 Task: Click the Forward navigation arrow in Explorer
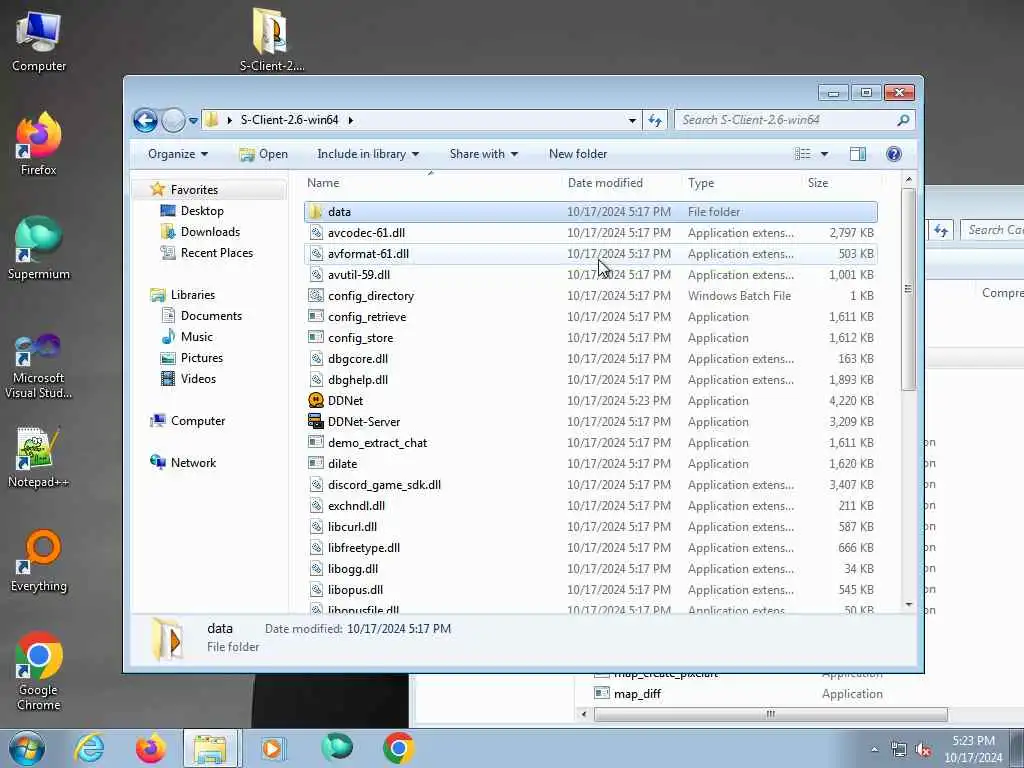click(173, 120)
